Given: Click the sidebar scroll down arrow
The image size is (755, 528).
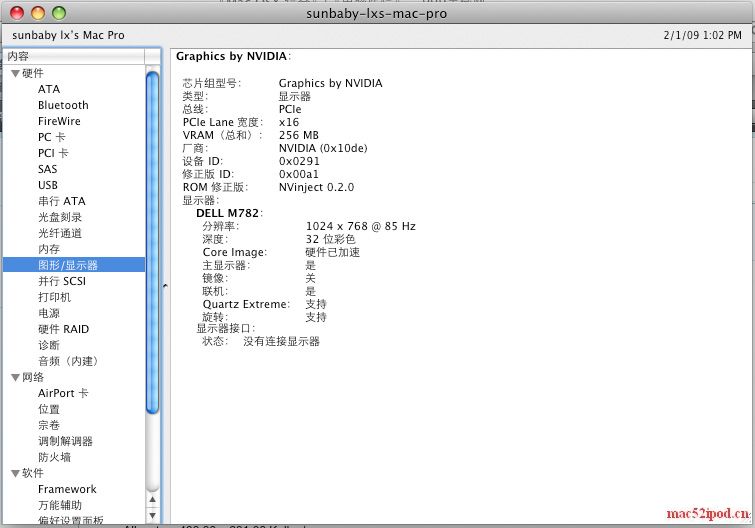Looking at the screenshot, I should [x=153, y=515].
